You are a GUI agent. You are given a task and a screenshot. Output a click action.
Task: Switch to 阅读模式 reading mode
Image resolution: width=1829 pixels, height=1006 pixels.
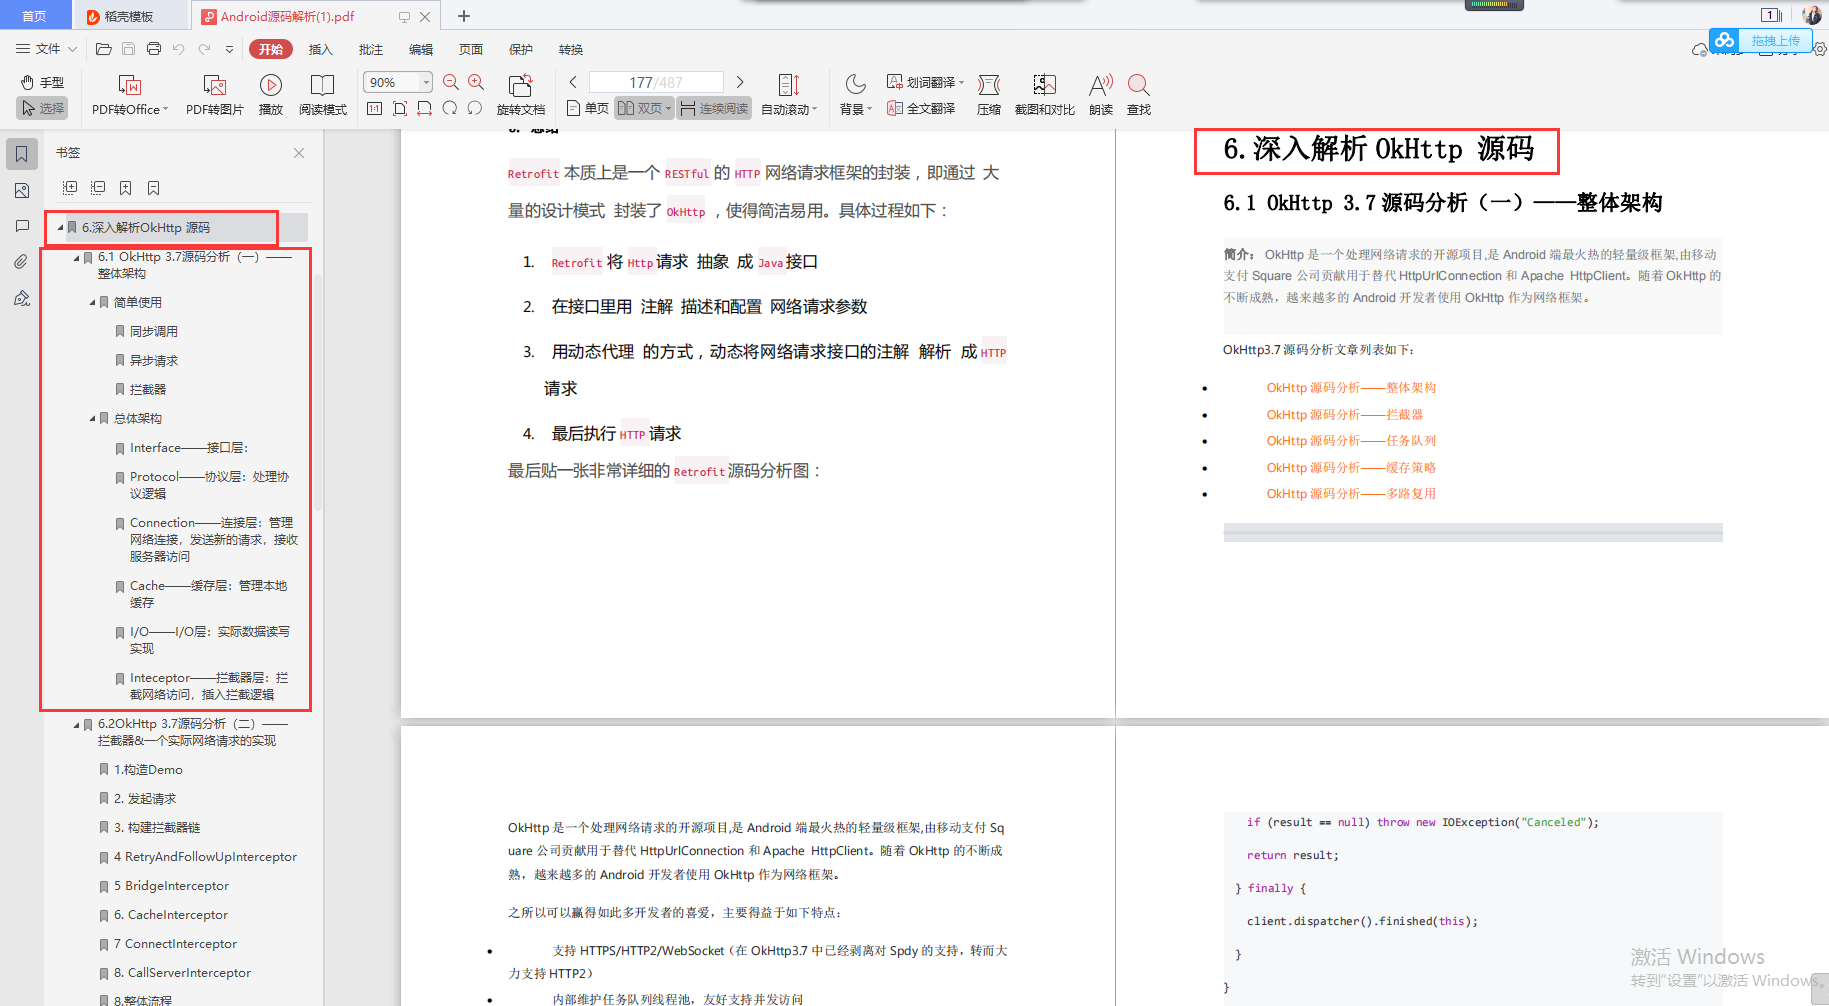(323, 96)
